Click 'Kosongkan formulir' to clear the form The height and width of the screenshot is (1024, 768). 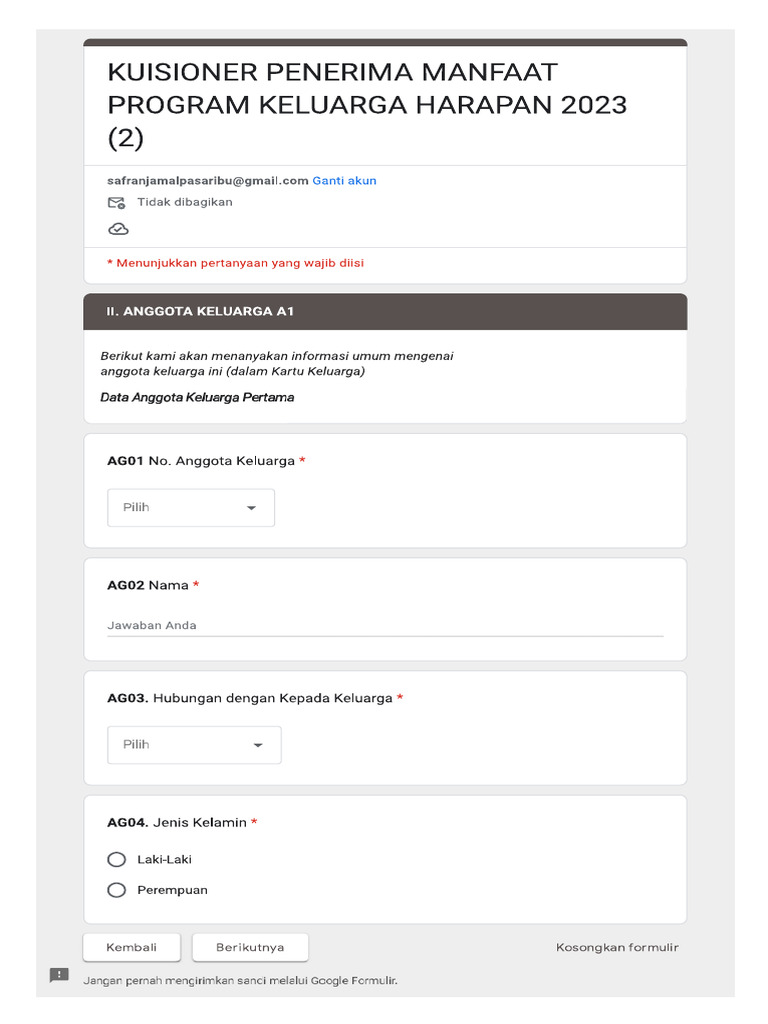coord(617,947)
